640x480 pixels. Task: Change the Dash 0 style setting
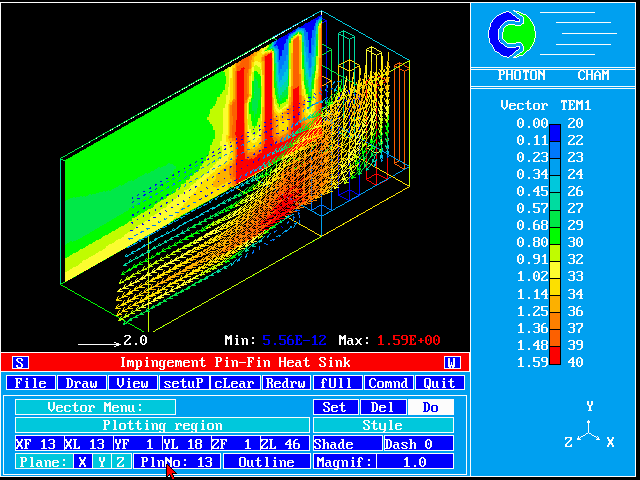[x=418, y=444]
